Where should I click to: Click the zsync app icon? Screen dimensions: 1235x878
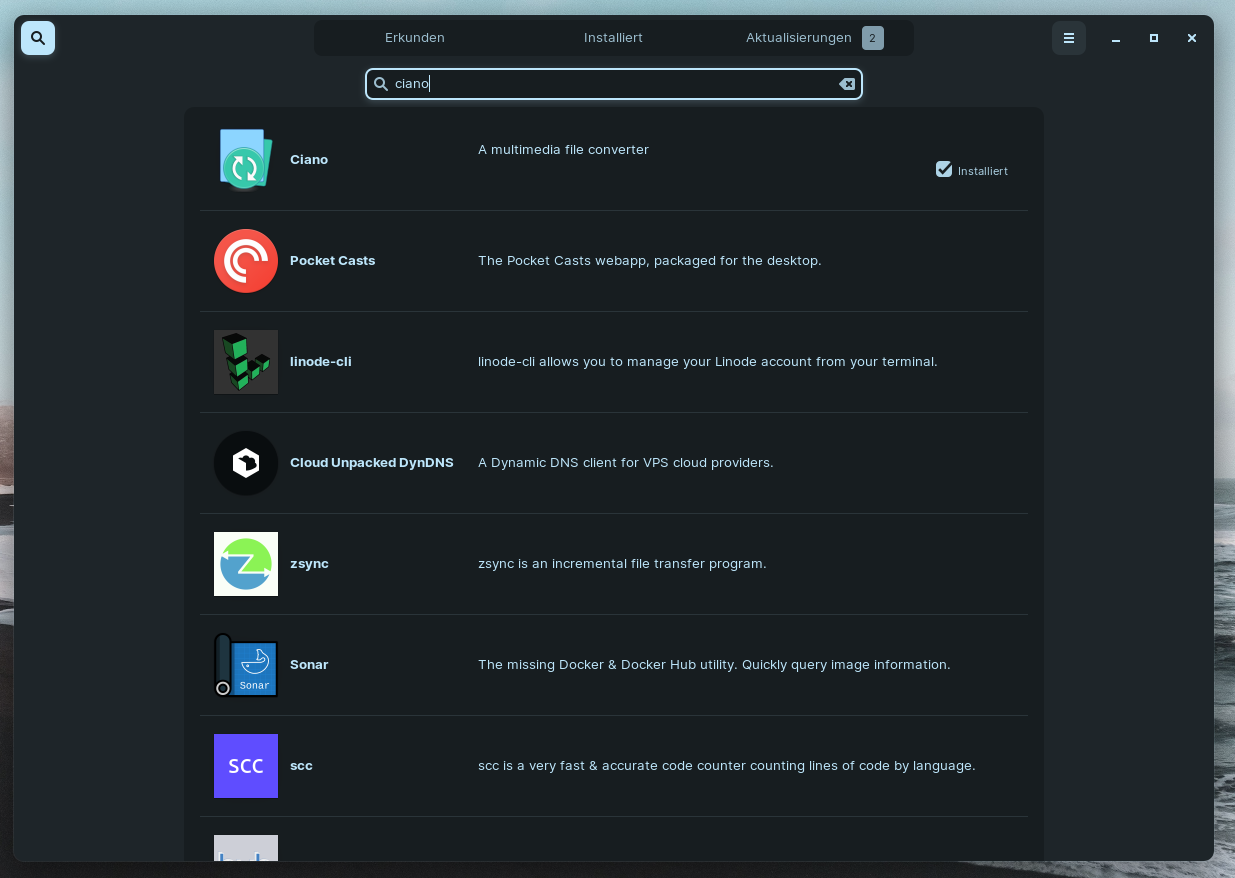coord(246,564)
